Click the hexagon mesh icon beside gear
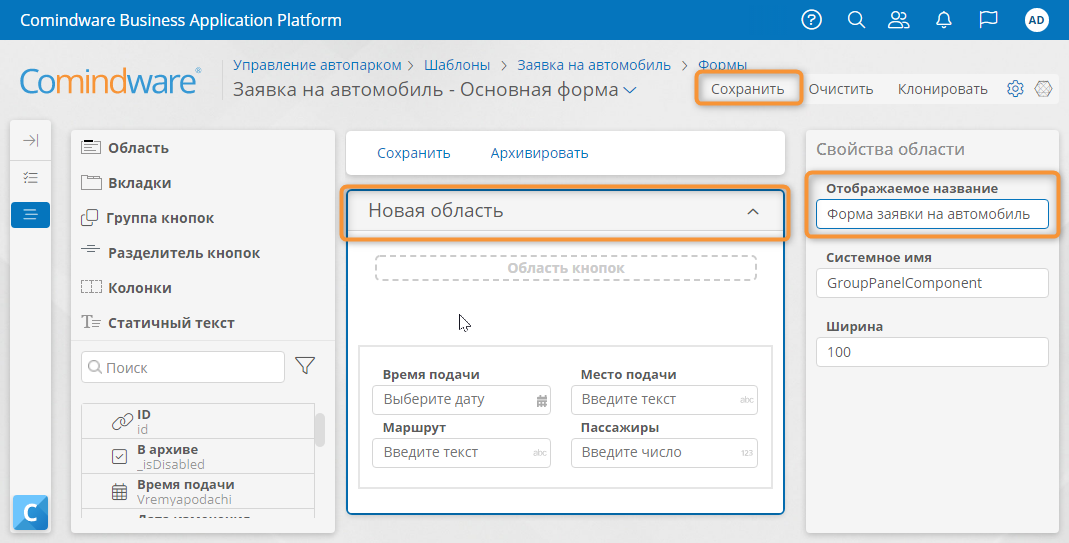Image resolution: width=1069 pixels, height=543 pixels. (x=1043, y=89)
